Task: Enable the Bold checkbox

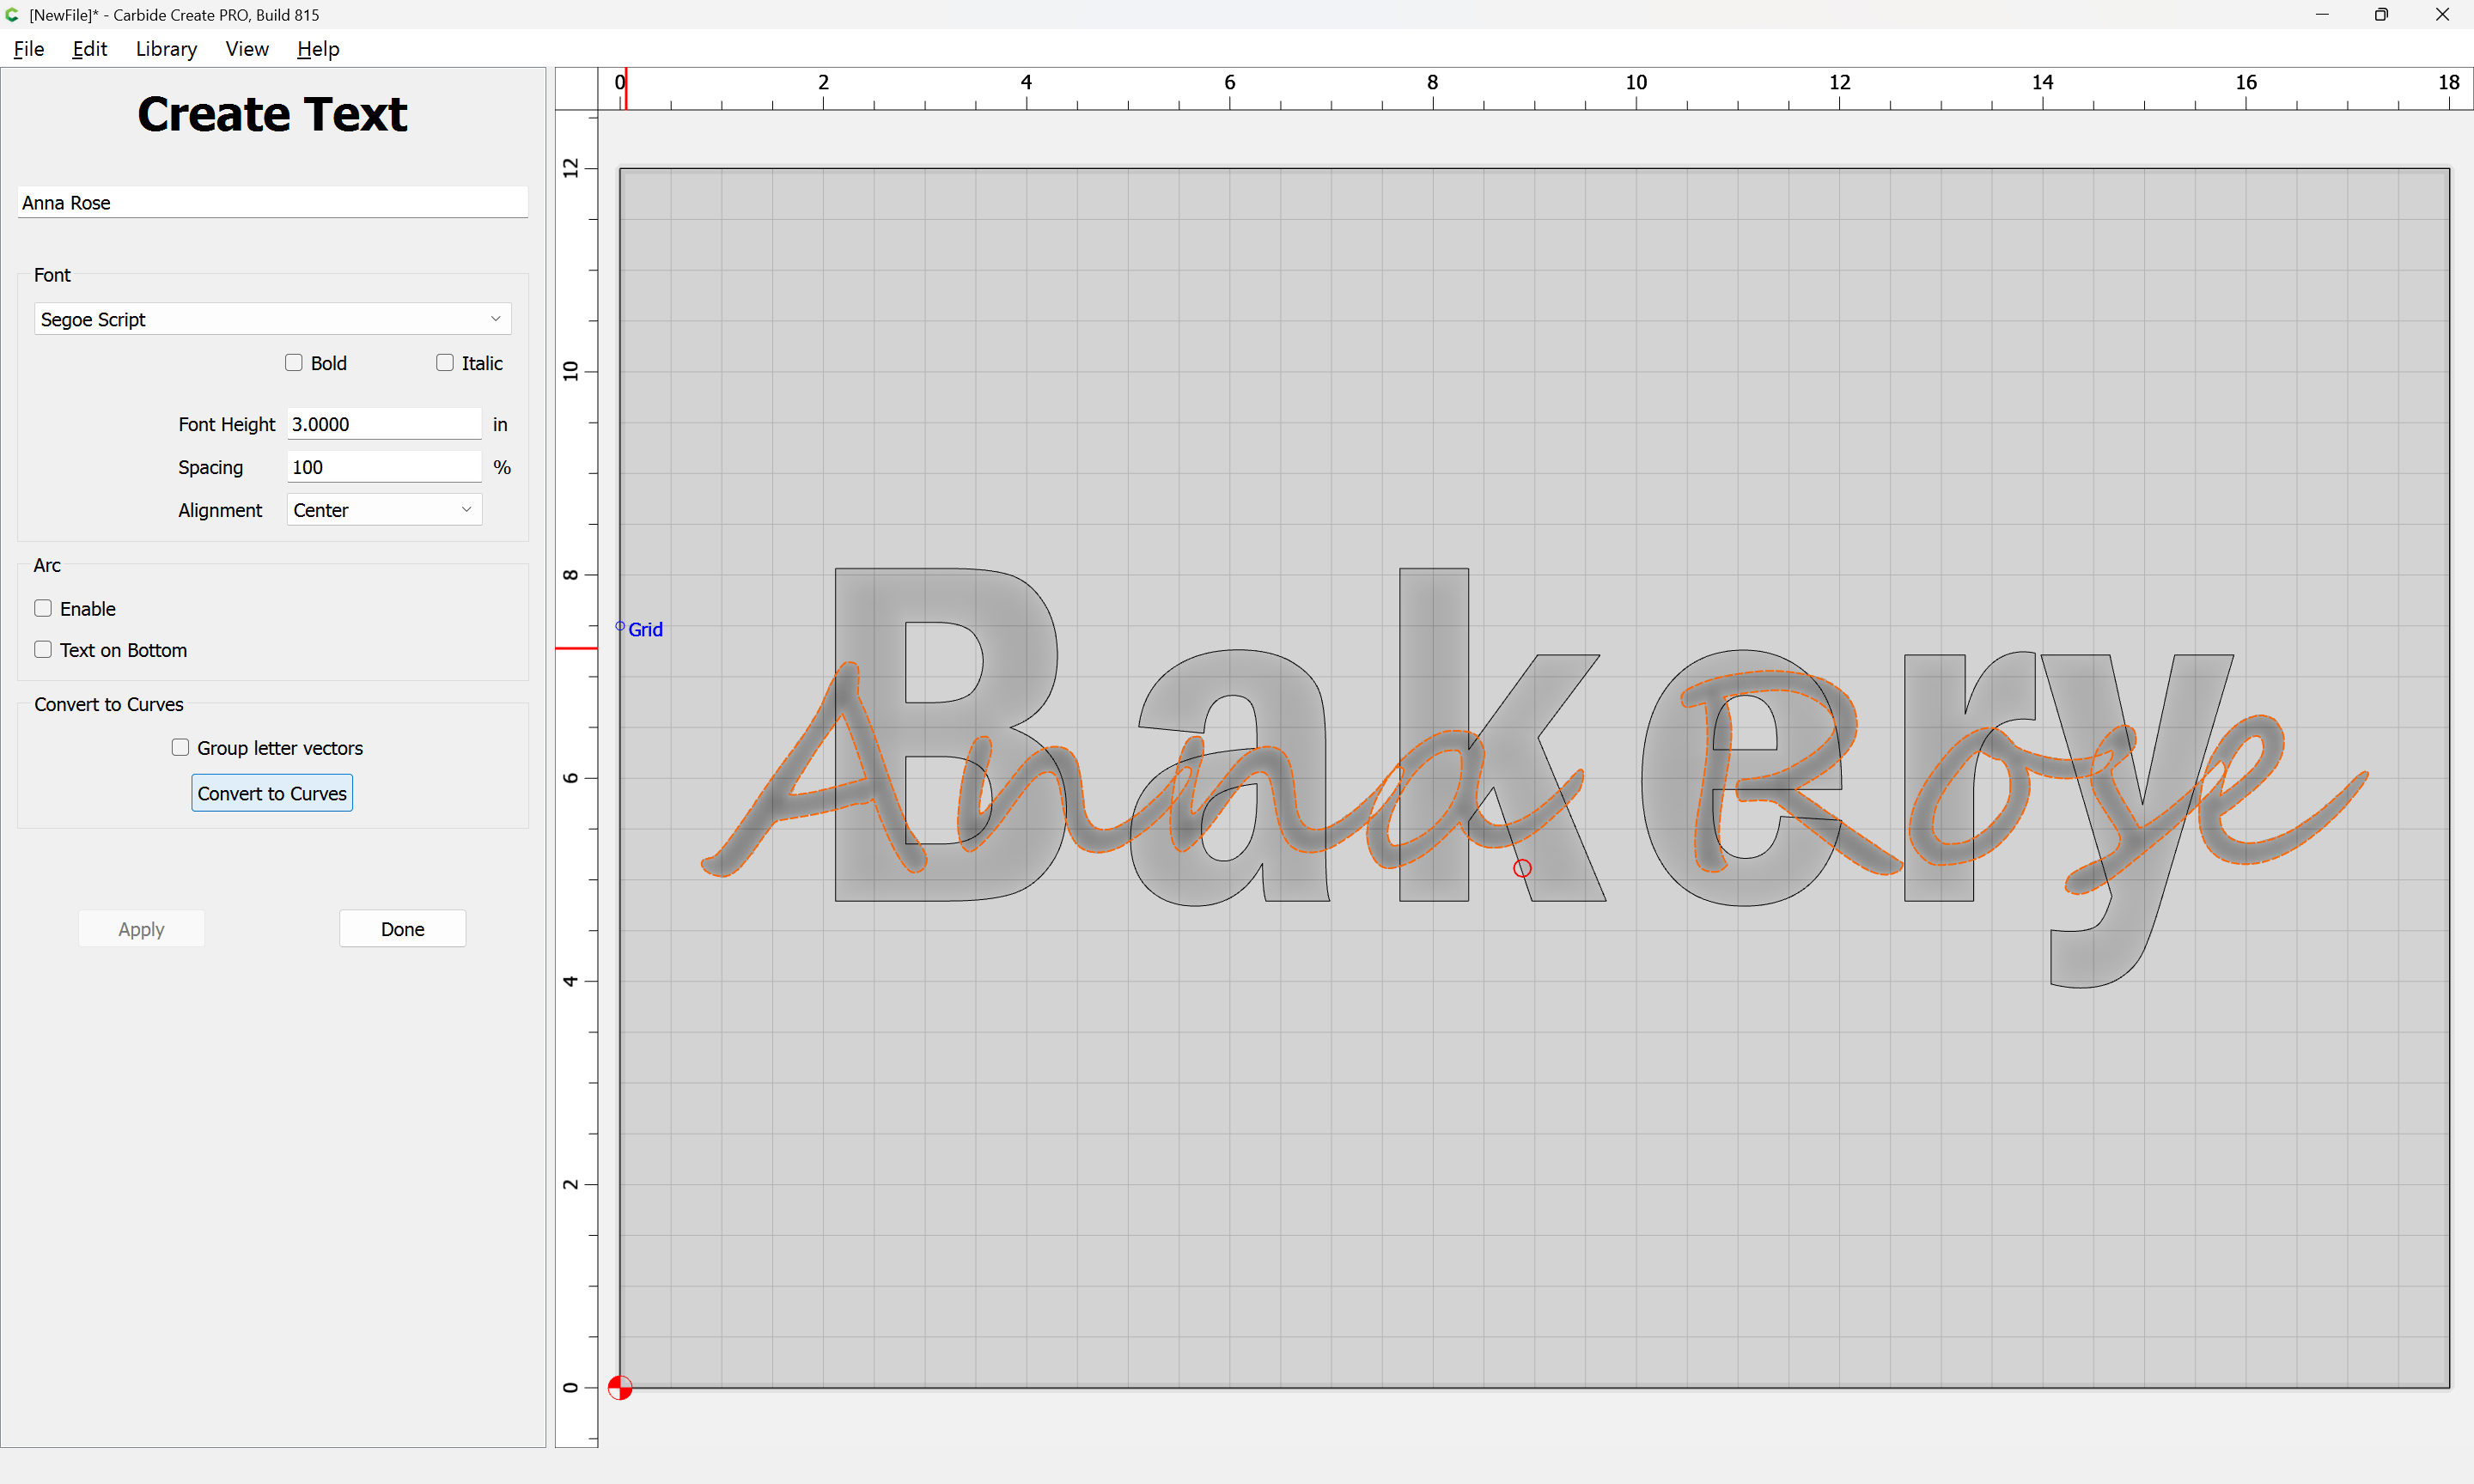Action: point(294,363)
